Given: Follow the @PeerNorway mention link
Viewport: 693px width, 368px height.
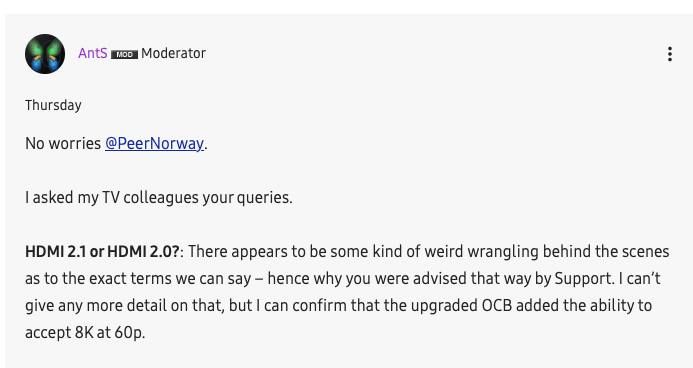Looking at the screenshot, I should pyautogui.click(x=154, y=144).
